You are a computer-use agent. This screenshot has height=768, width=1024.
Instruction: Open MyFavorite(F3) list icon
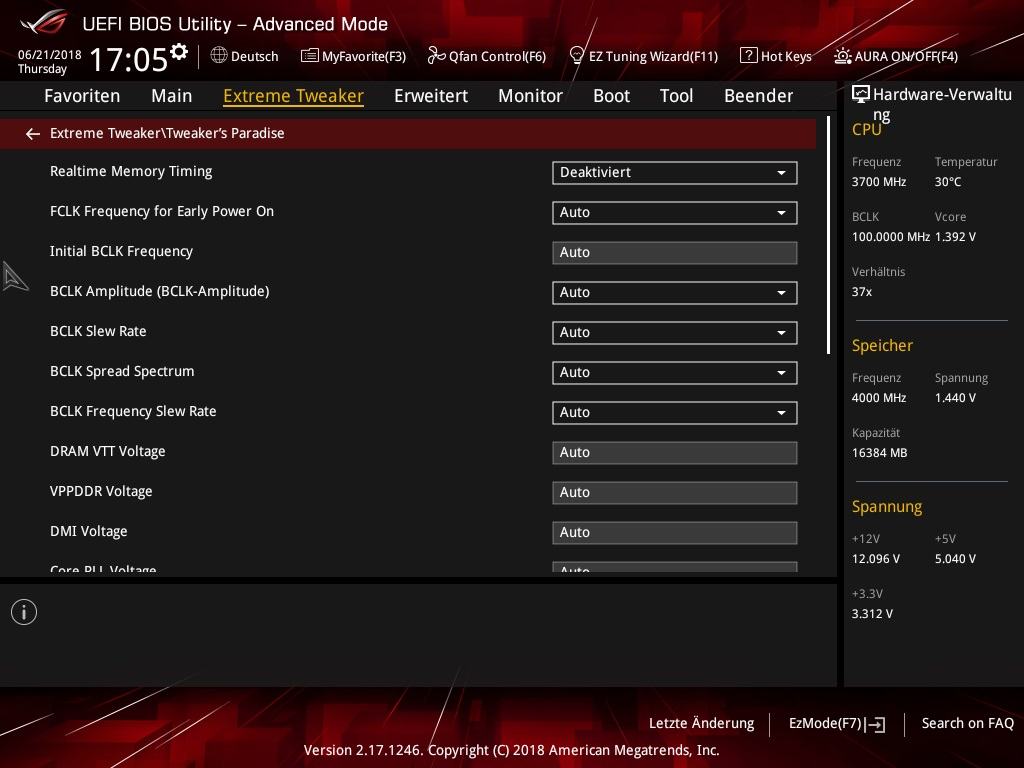coord(309,56)
